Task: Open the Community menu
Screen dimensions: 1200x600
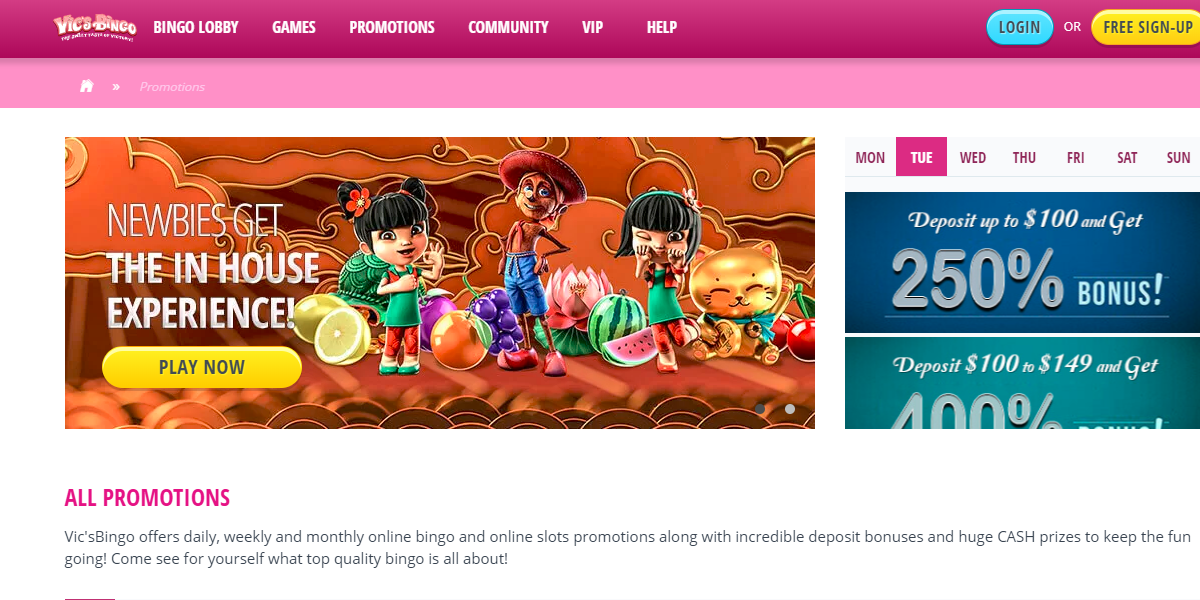Action: tap(508, 27)
